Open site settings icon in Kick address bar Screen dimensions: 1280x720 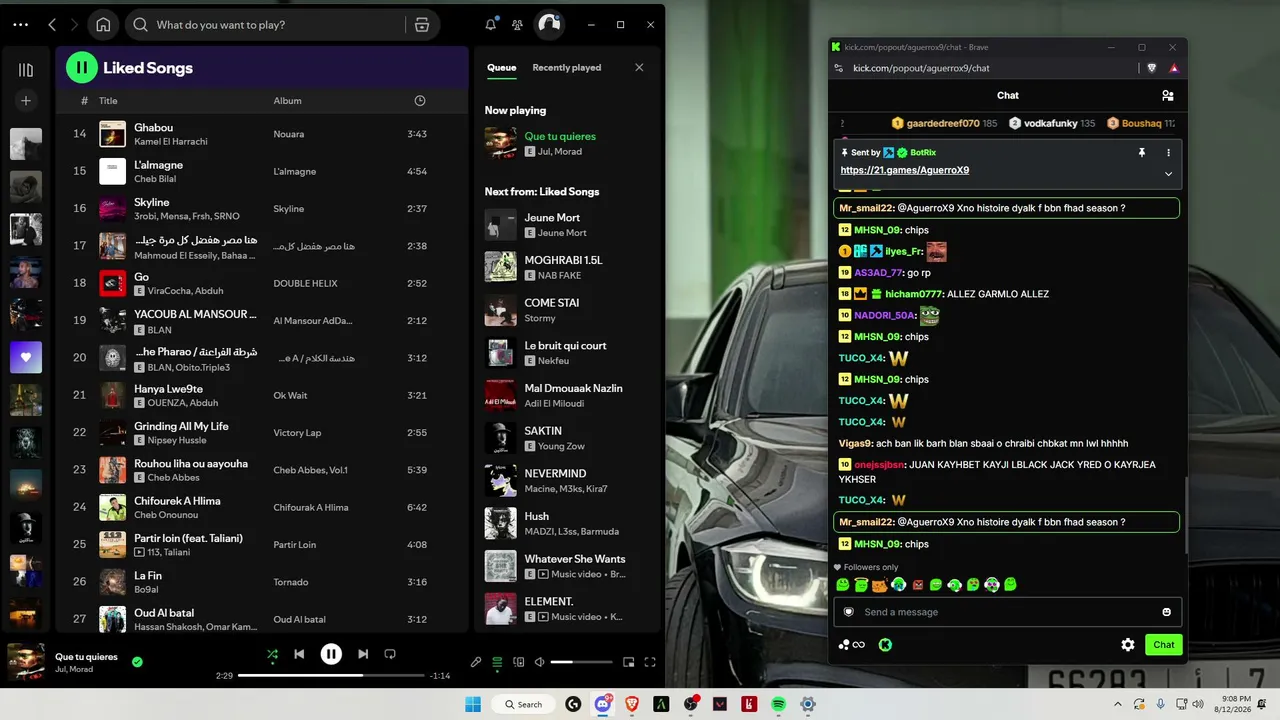[839, 68]
